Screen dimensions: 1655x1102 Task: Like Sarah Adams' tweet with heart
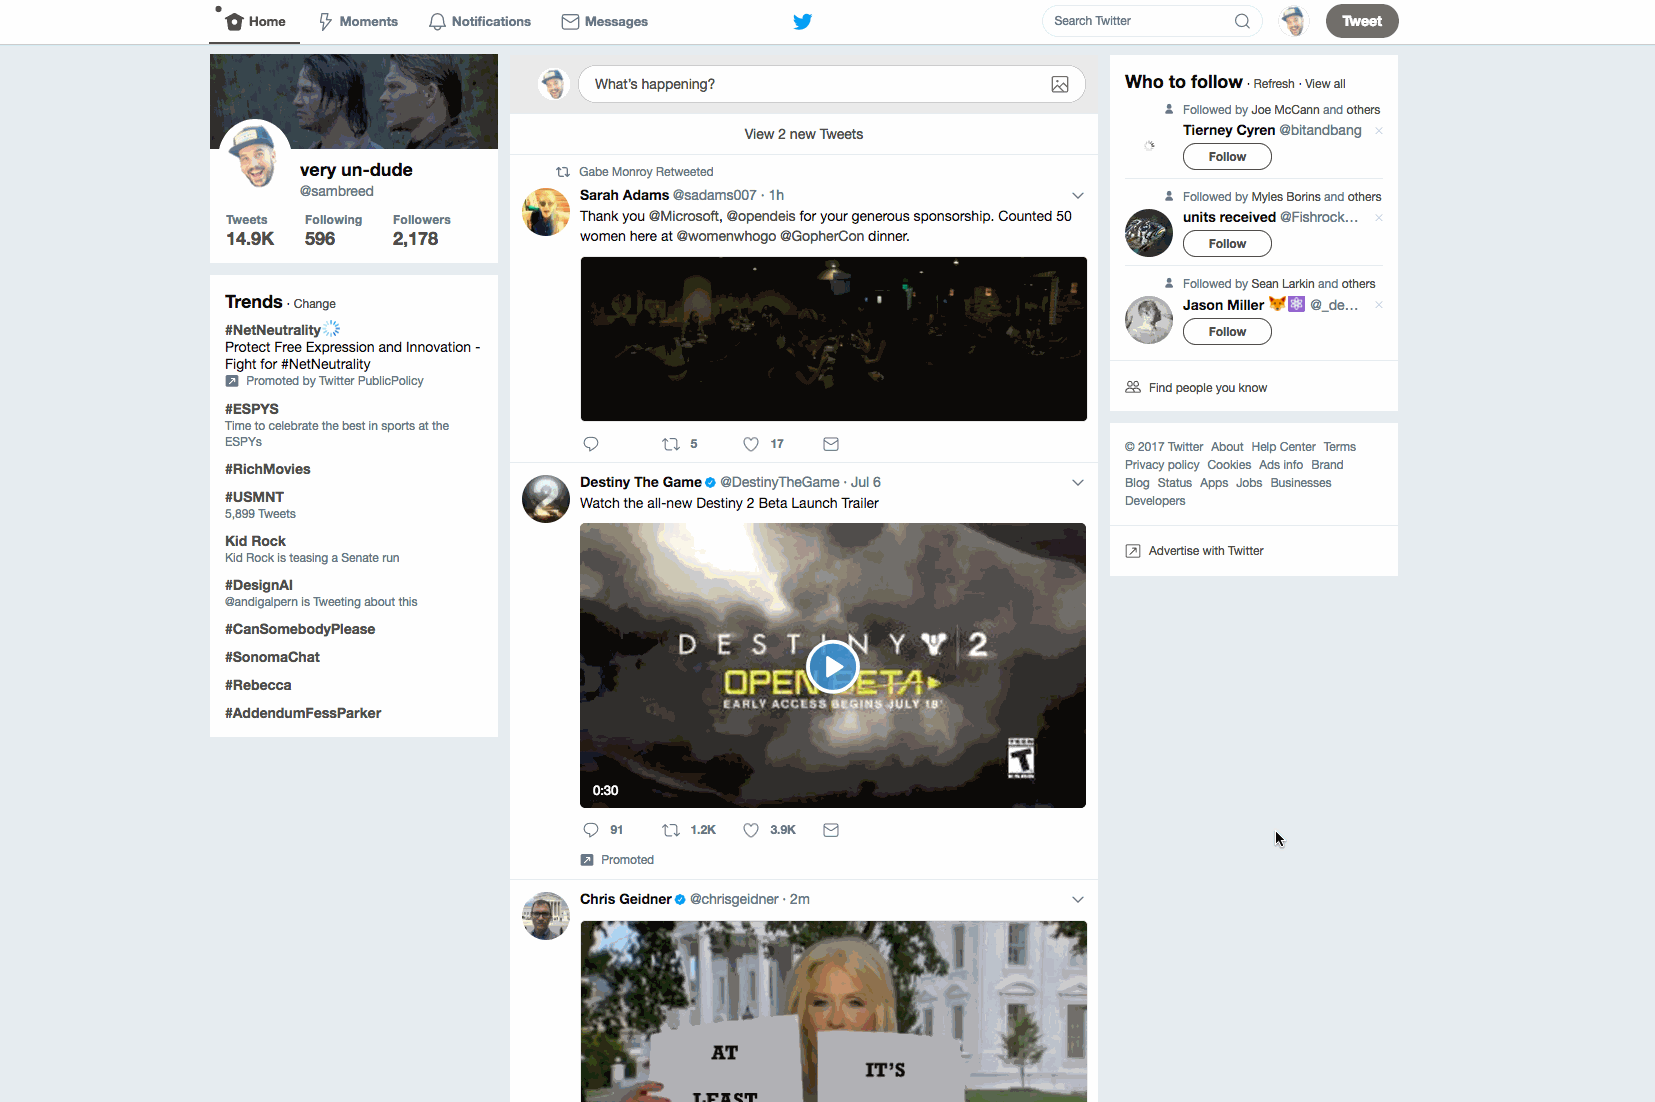[751, 444]
